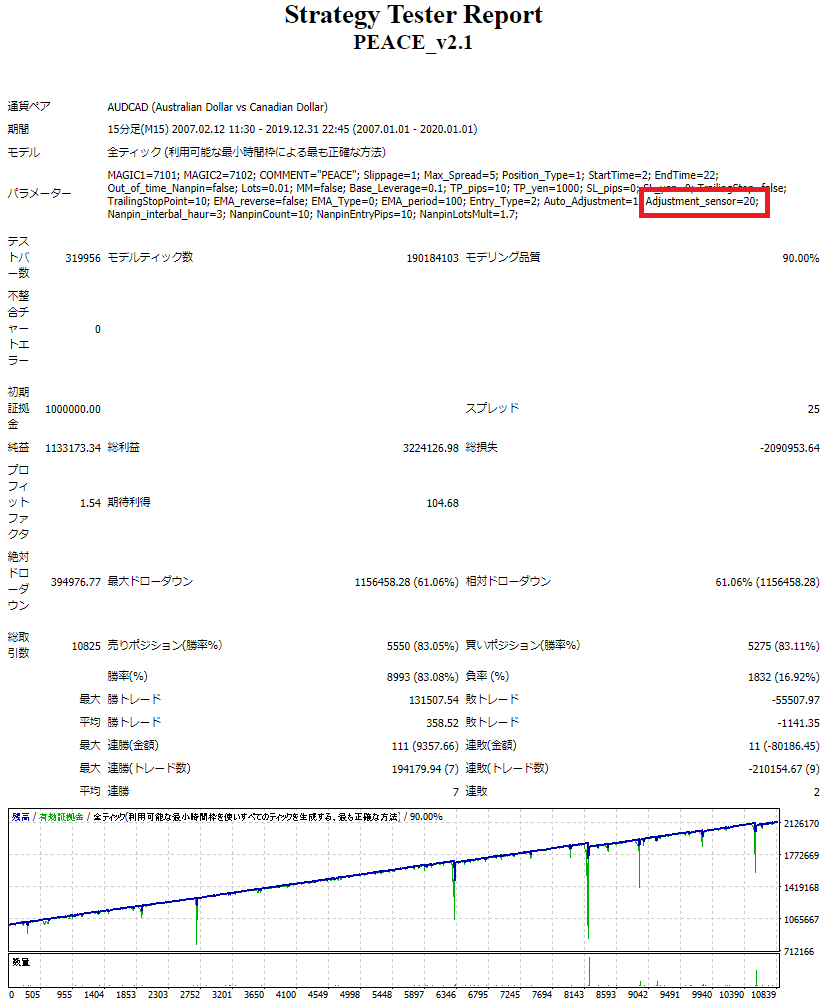The height and width of the screenshot is (1003, 831).
Task: Select the ticks modelled value '190184103'
Action: (432, 258)
